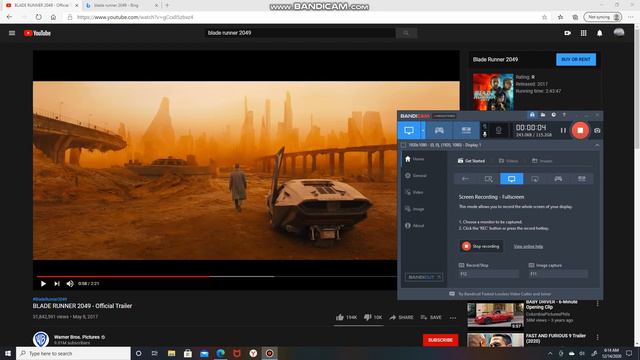Dislike the Blade Runner 2049 trailer
Viewport: 640px width, 360px height.
tap(373, 317)
